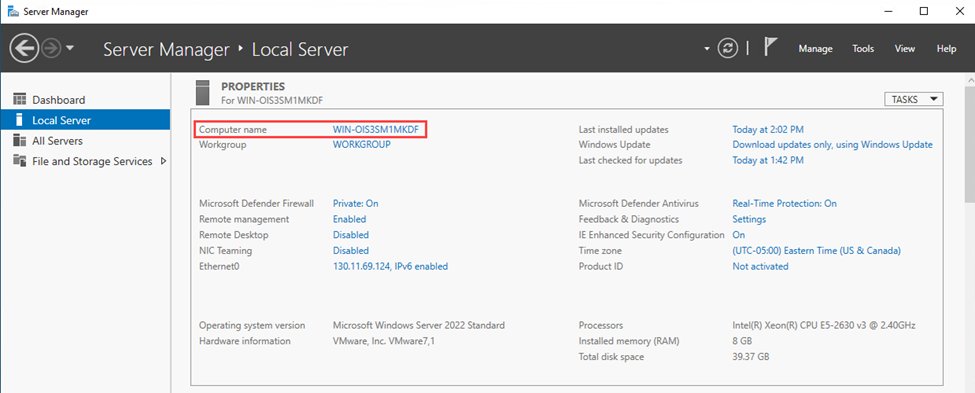
Task: Expand File and Storage Services chevron
Action: 164,161
